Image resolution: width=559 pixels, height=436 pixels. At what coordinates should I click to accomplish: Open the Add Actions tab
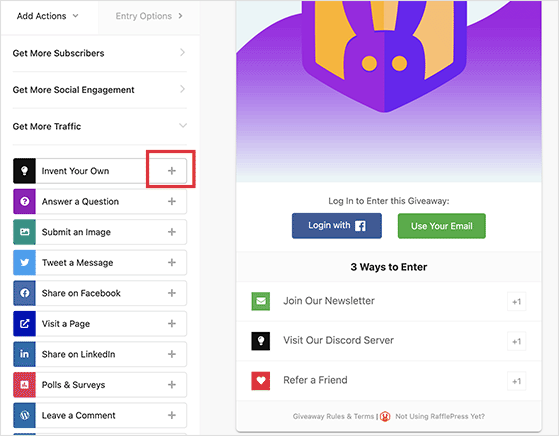click(48, 16)
